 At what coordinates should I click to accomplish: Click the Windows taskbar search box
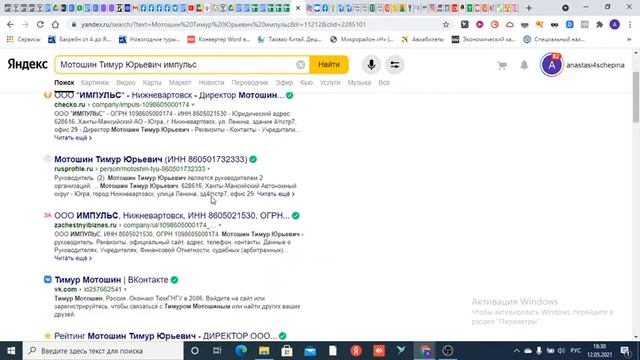tap(103, 351)
